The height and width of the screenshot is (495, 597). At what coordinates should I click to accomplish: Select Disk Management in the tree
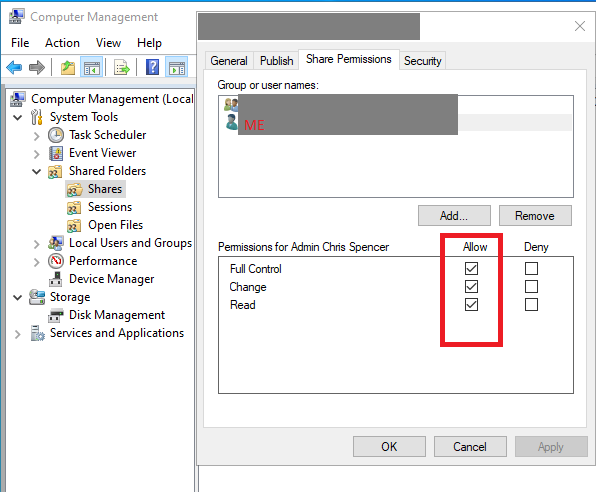tap(117, 315)
